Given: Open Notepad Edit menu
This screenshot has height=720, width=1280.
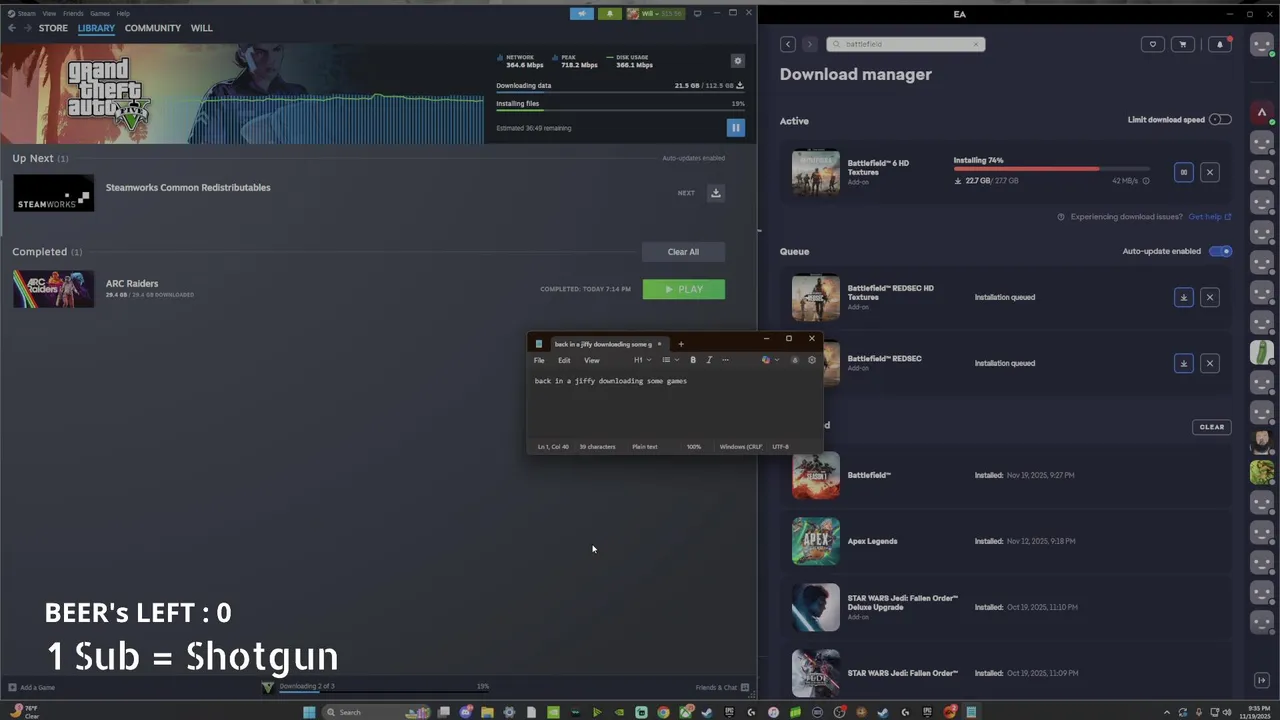Looking at the screenshot, I should (x=564, y=360).
